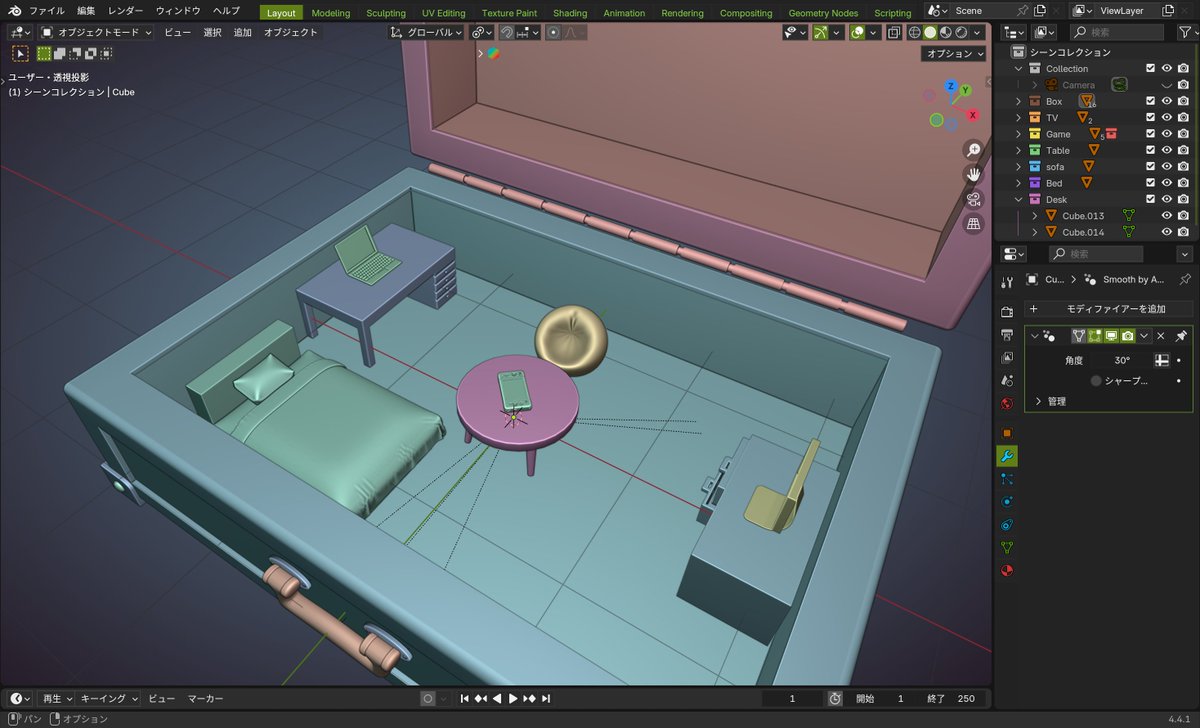Toggle modifier edit mode display button
The image size is (1200, 728).
point(1094,336)
